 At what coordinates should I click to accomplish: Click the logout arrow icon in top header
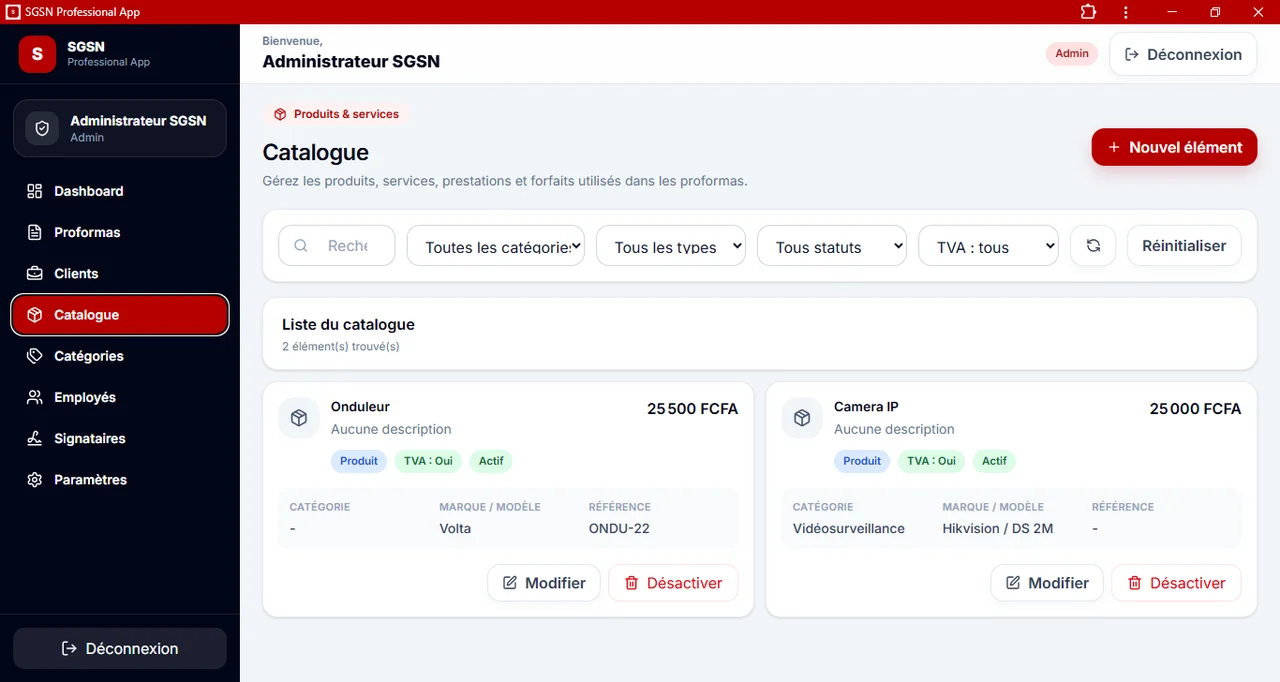click(x=1132, y=55)
